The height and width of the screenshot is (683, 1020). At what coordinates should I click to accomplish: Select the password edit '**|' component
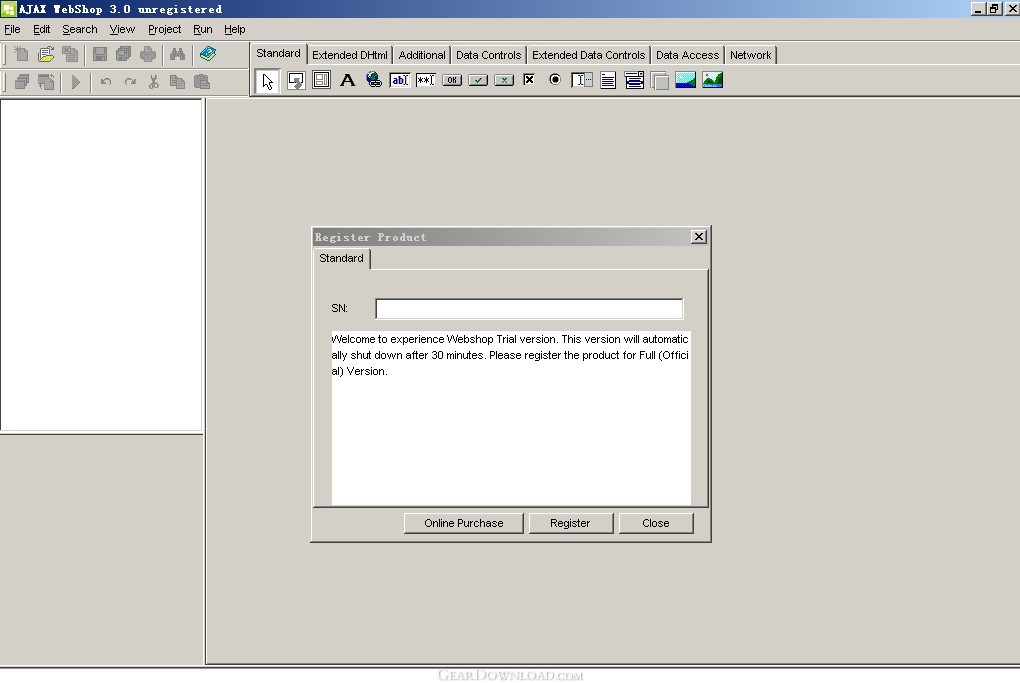point(425,80)
